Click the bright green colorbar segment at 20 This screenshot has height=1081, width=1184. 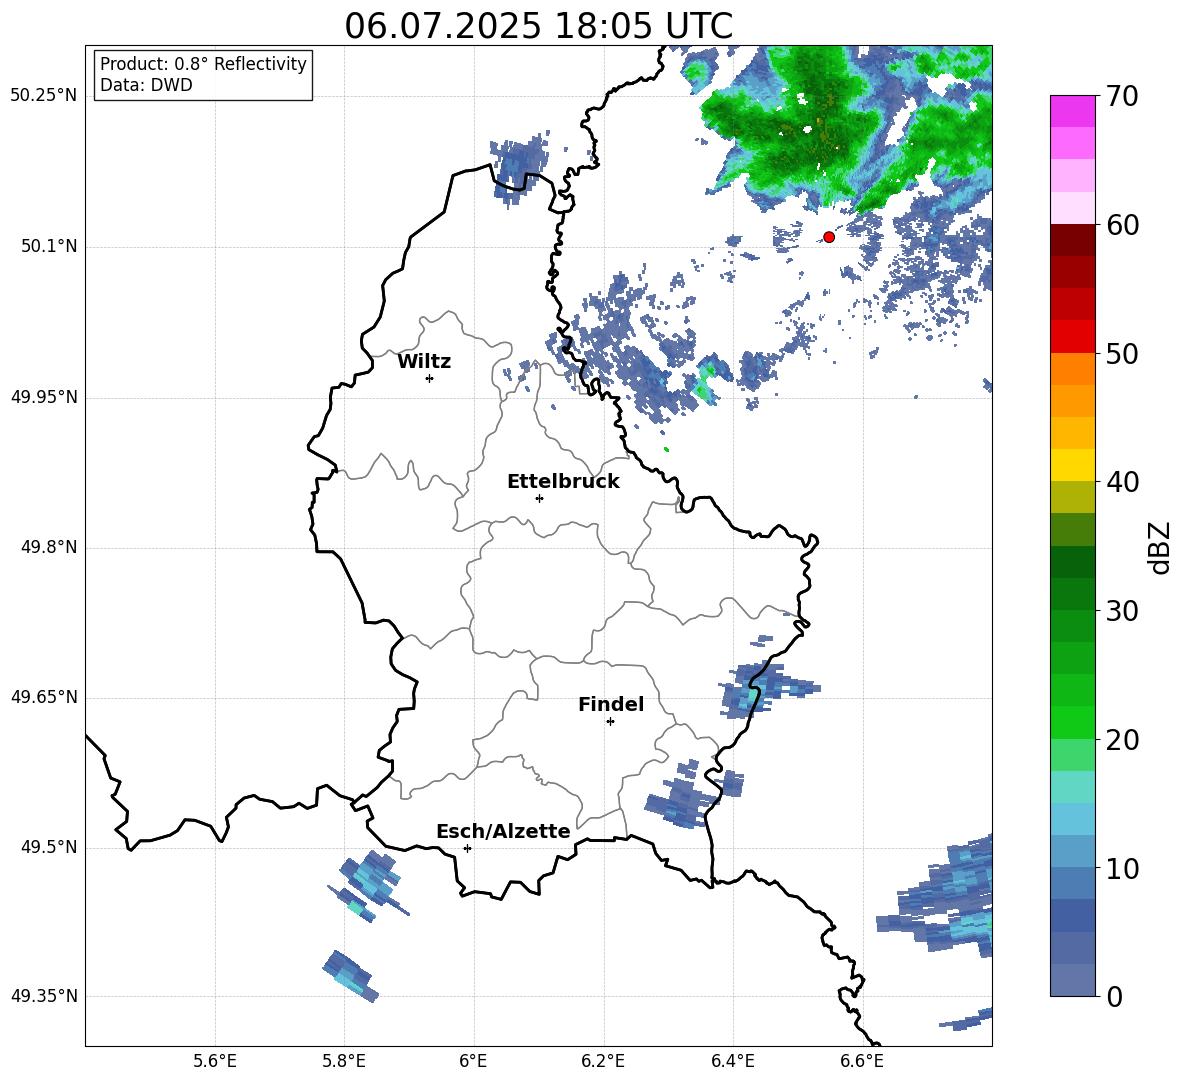pos(1072,722)
